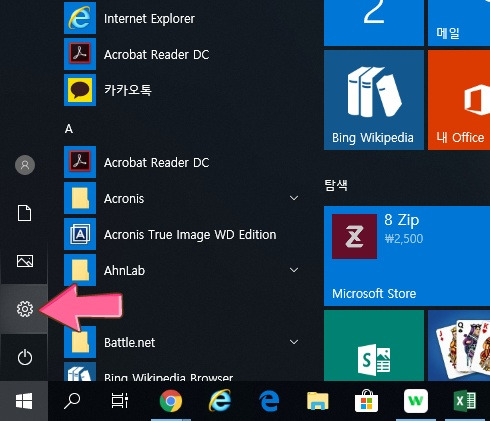The image size is (490, 421).
Task: Expand the Battle.net folder chevron
Action: pyautogui.click(x=294, y=342)
